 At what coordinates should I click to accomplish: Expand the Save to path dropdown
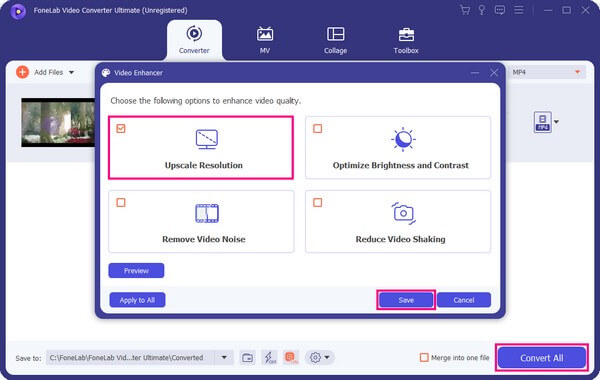pos(224,358)
